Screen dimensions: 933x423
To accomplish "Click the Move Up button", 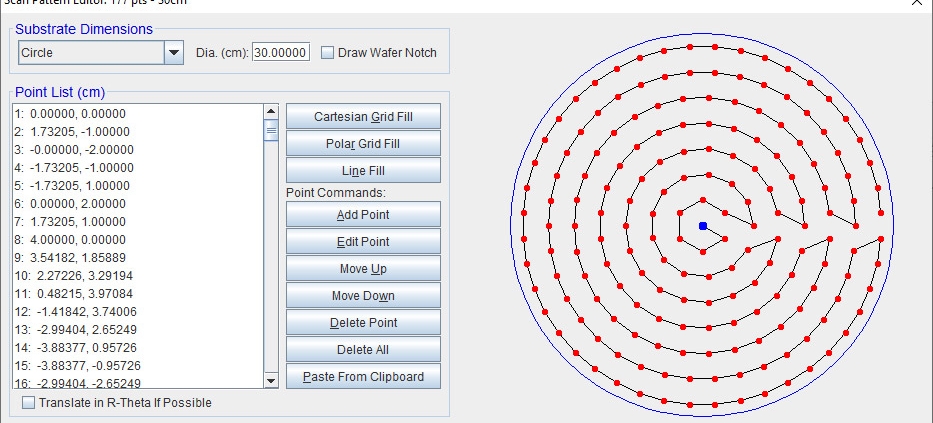I will point(363,268).
